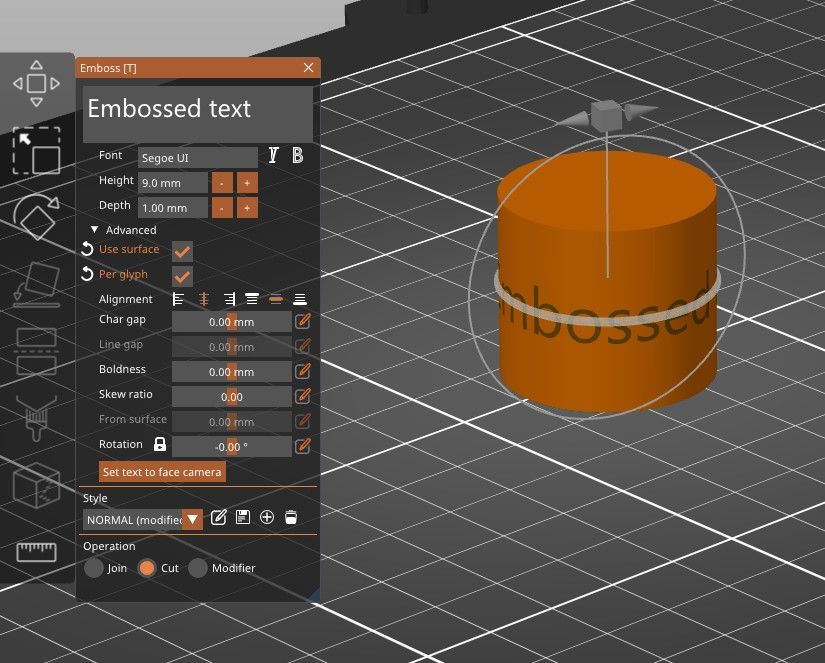Select the Move tool in left toolbar
The width and height of the screenshot is (825, 663).
pos(36,84)
